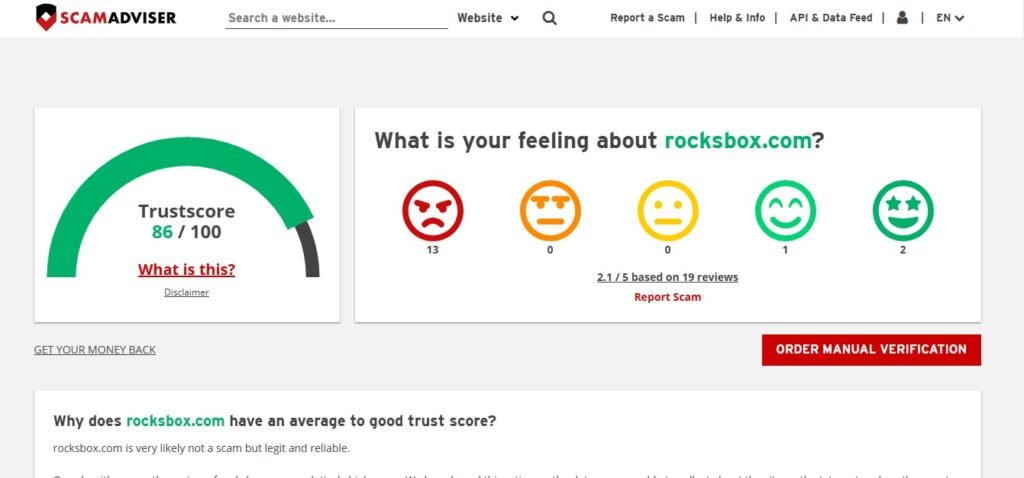Click the count 1 under smiling face
This screenshot has width=1024, height=478.
[785, 250]
